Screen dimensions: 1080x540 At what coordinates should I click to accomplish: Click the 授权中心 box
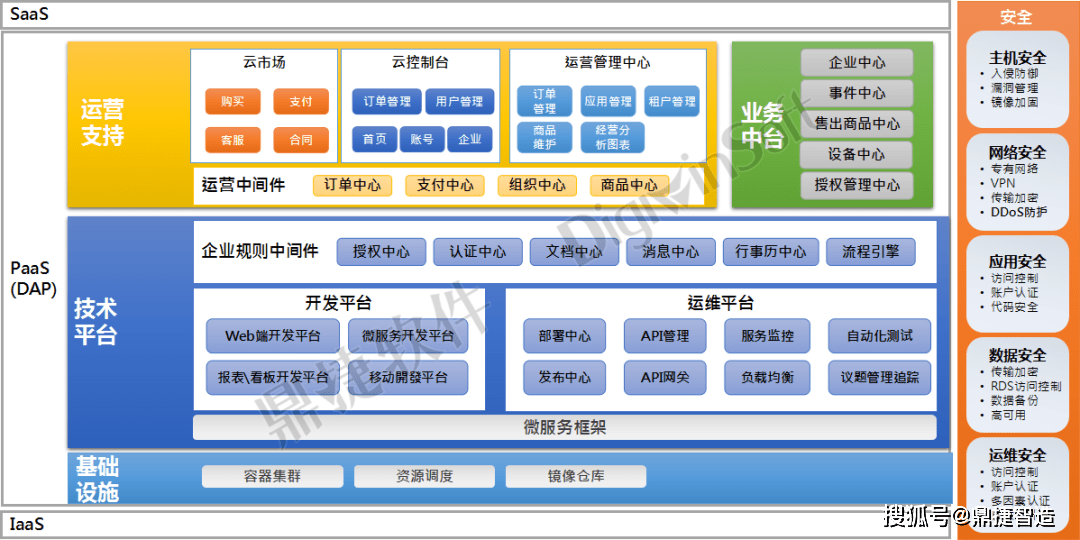click(381, 252)
